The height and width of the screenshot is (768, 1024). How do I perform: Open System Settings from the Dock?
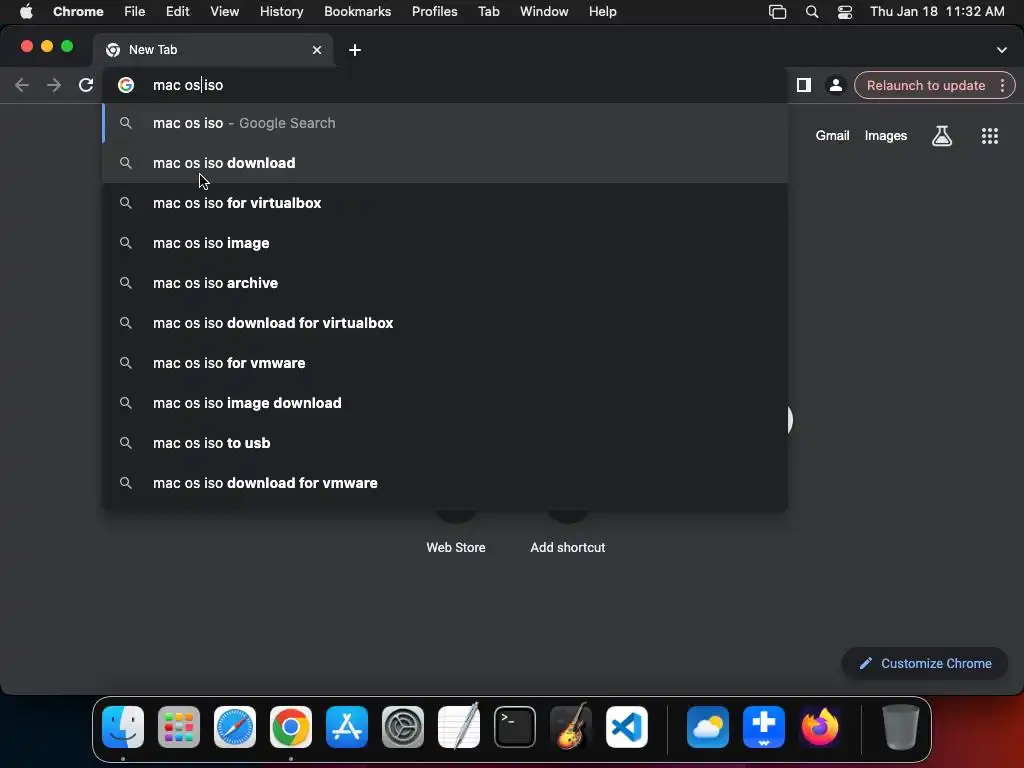click(x=403, y=727)
